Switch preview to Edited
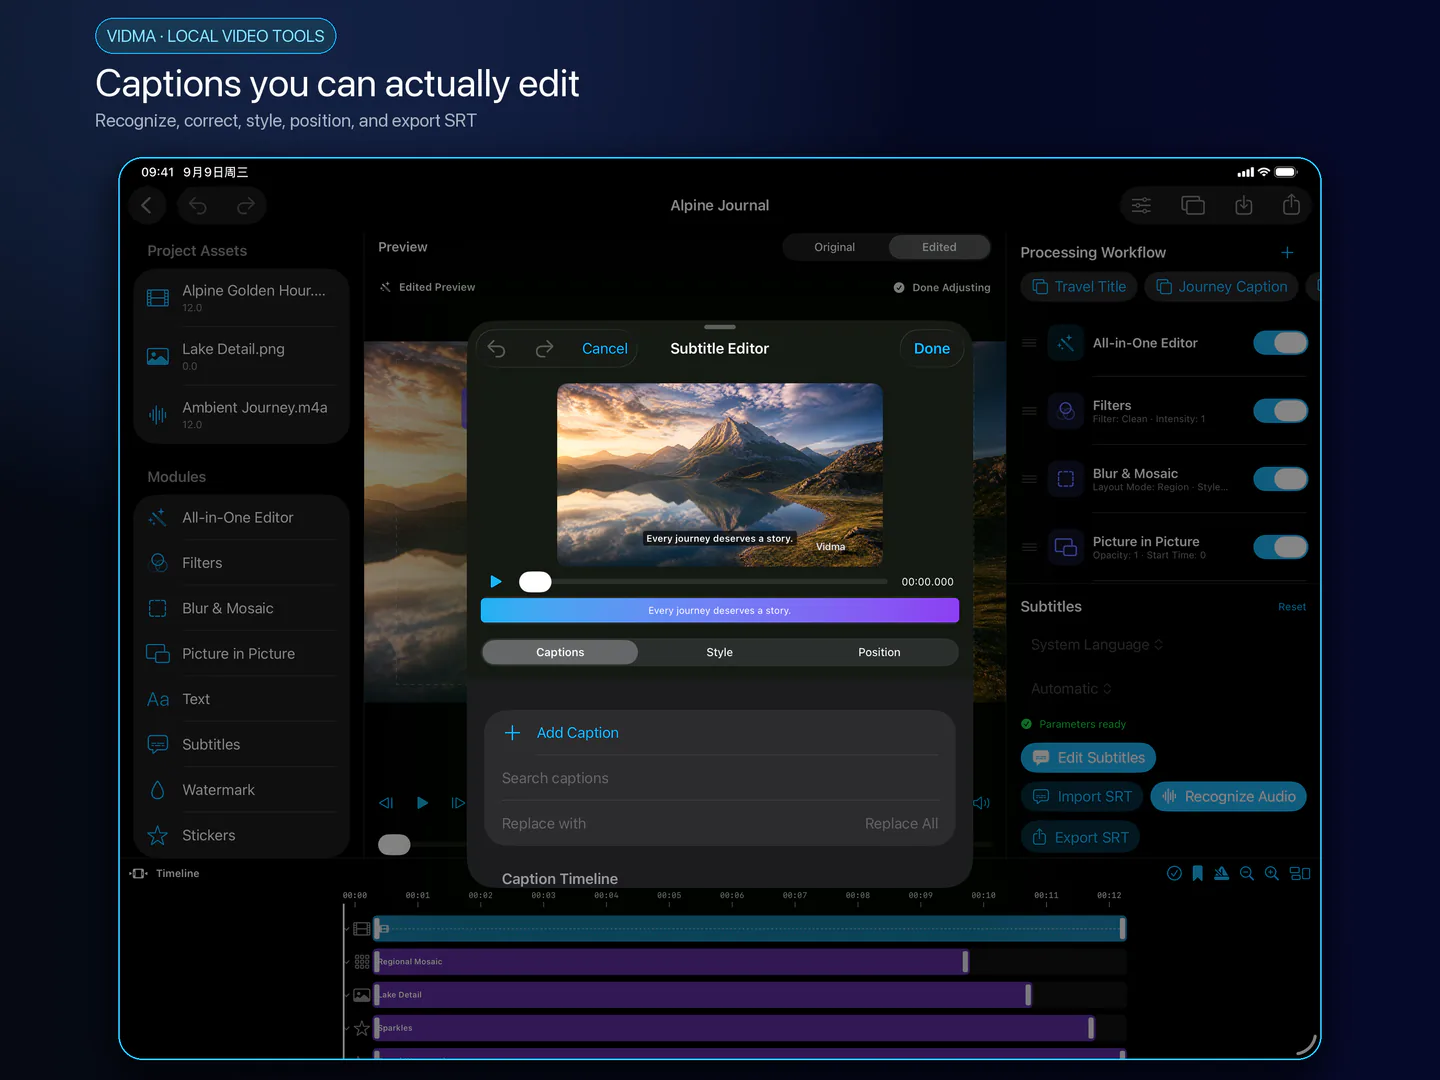Screen dimensions: 1440x1080 (x=939, y=247)
